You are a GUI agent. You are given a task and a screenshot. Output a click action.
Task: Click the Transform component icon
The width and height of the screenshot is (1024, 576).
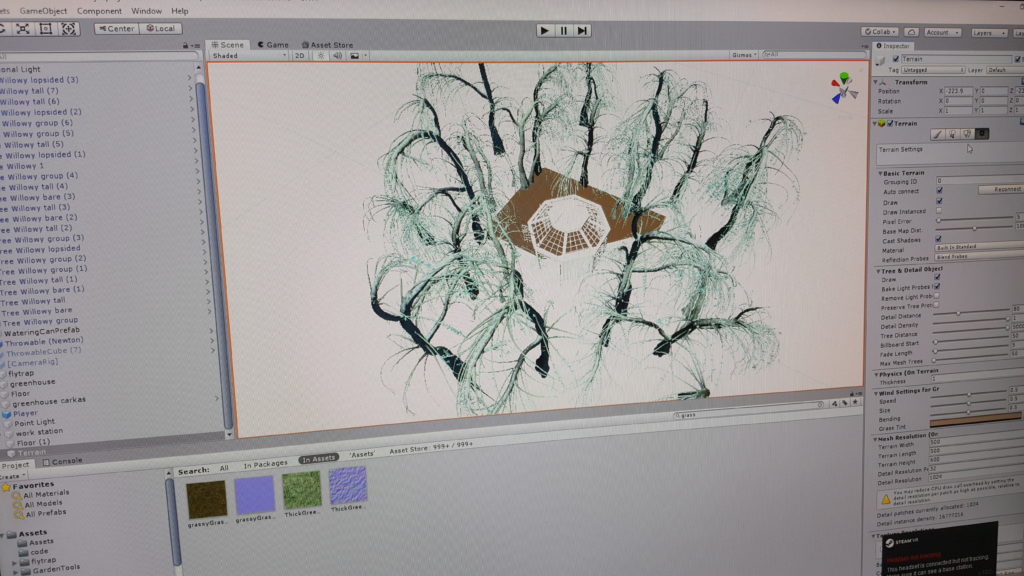(x=884, y=82)
